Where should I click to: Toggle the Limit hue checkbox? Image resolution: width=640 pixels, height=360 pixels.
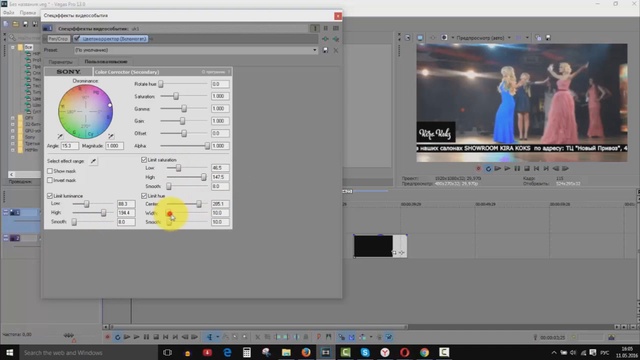144,196
